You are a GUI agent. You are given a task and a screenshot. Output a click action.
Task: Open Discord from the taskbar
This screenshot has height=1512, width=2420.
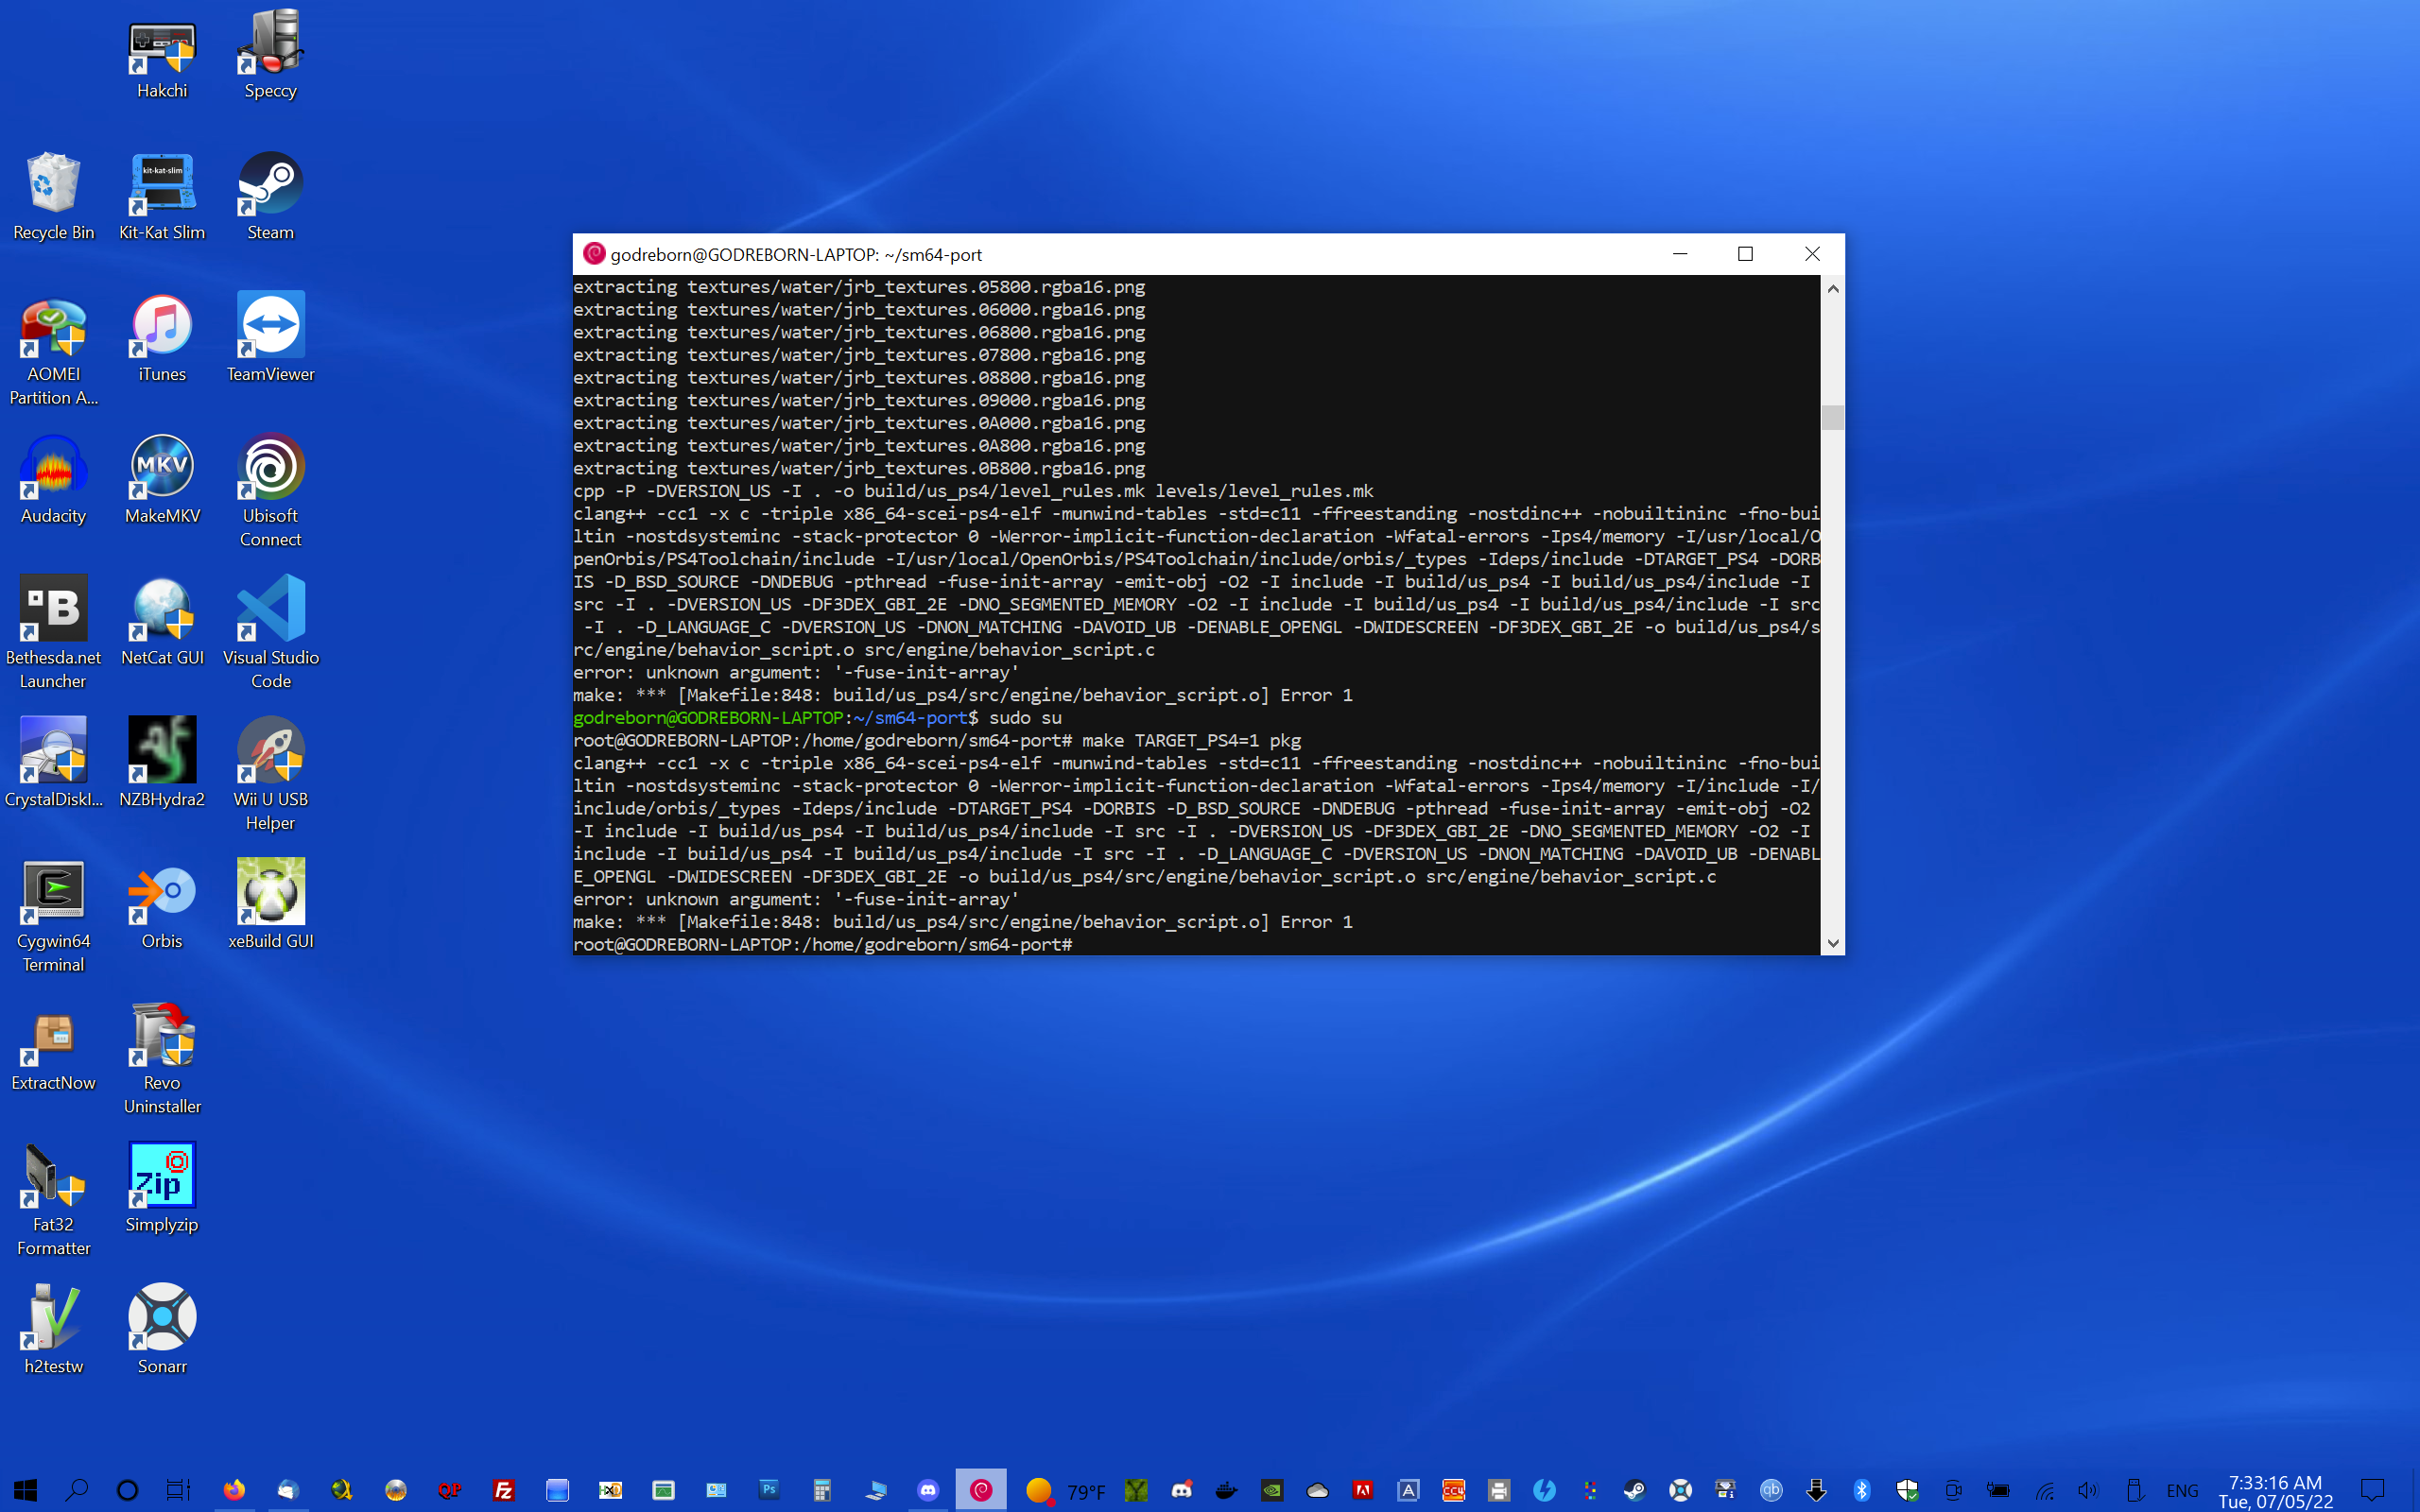[928, 1490]
